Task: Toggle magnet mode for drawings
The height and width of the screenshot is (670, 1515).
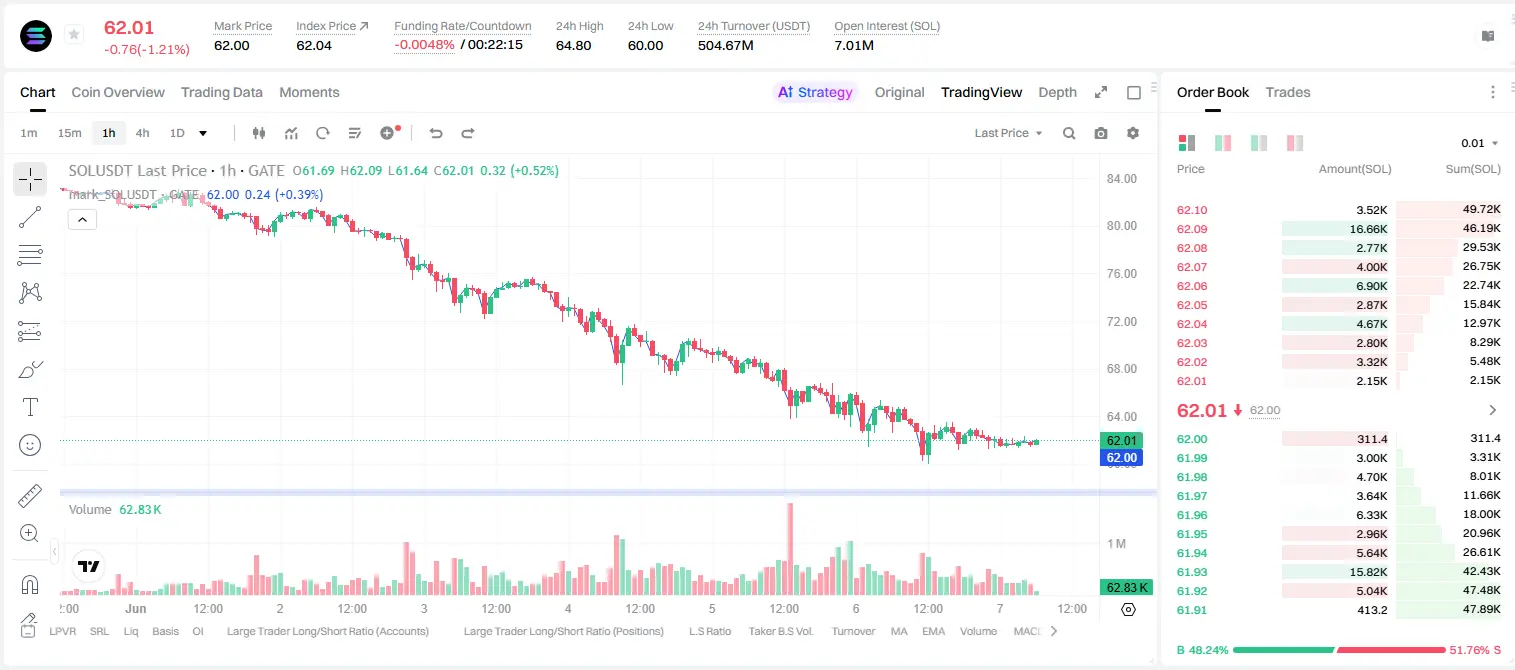Action: coord(30,584)
